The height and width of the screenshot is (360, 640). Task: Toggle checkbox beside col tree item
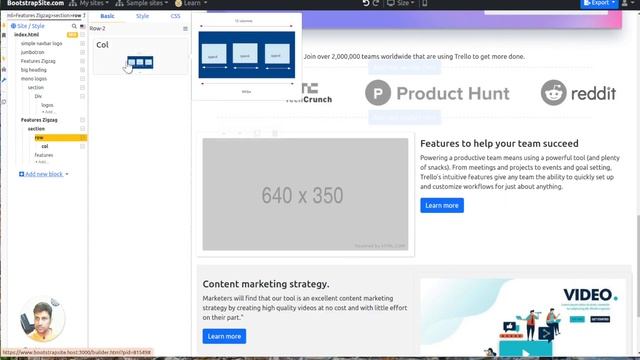click(x=82, y=146)
